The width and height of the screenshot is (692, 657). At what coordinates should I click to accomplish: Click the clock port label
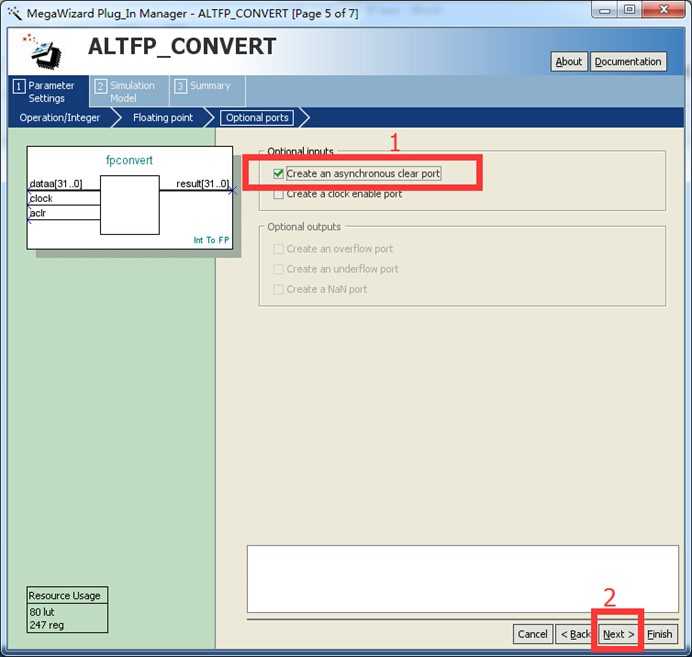41,199
